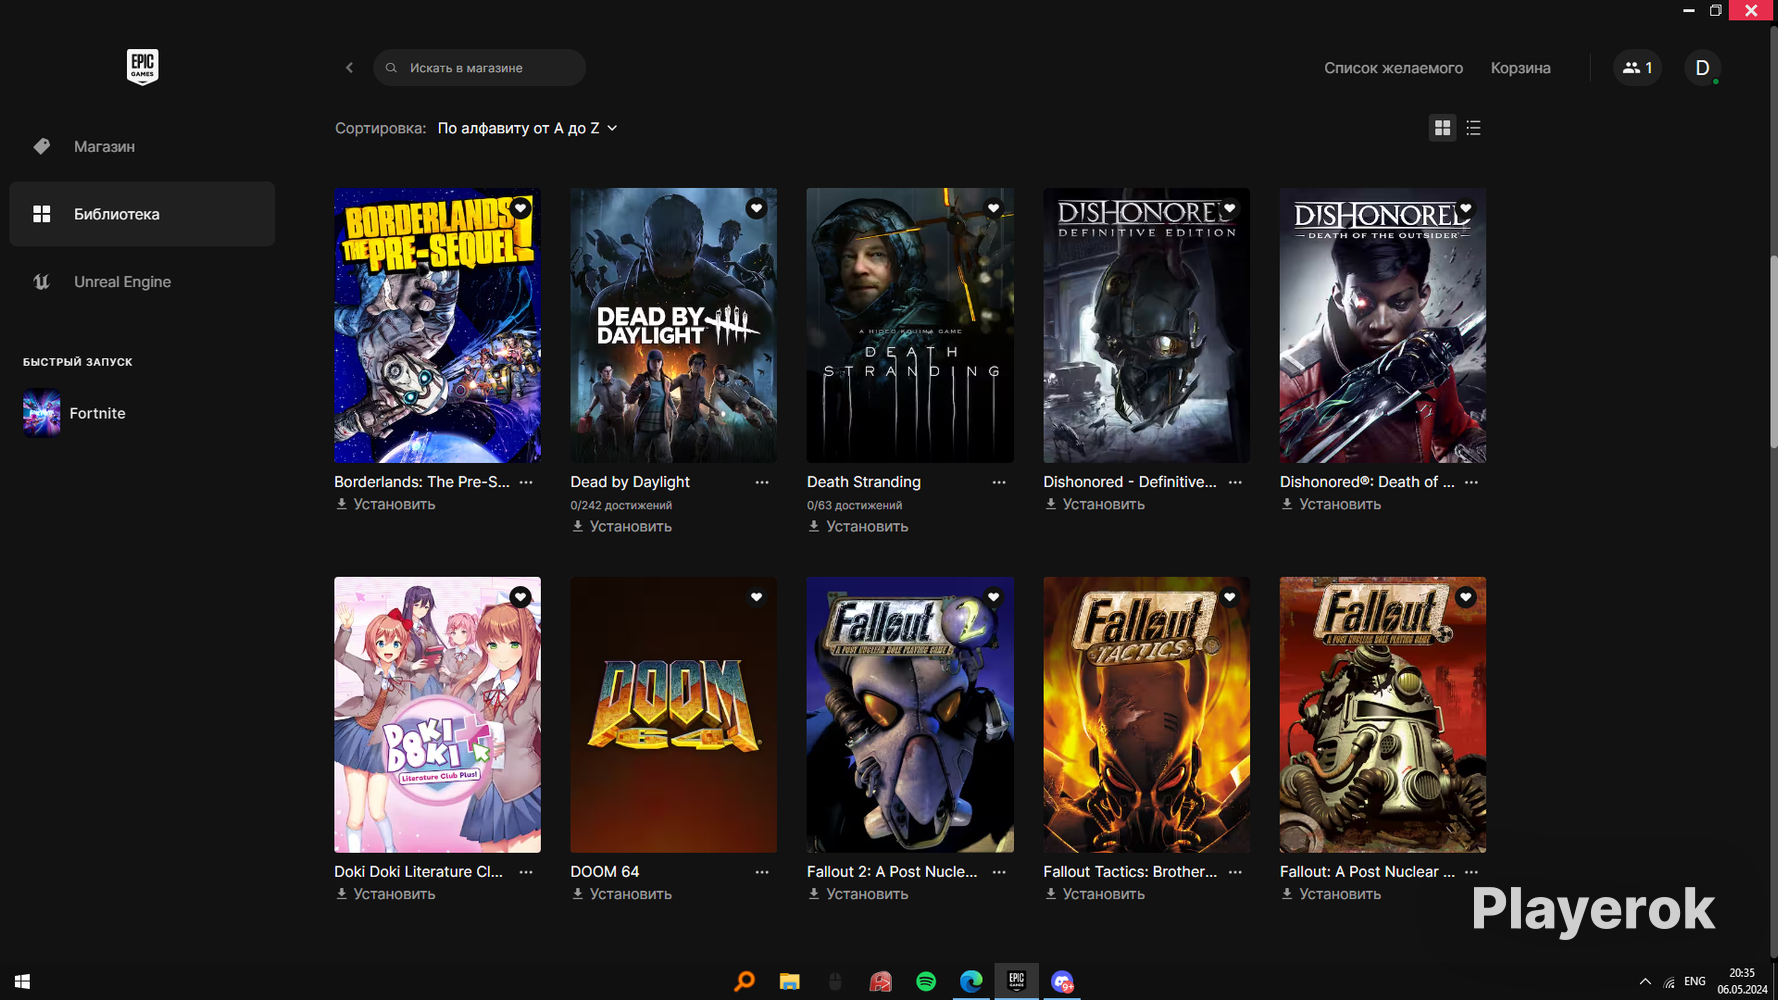
Task: Open File Explorer from the taskbar
Action: coord(790,981)
